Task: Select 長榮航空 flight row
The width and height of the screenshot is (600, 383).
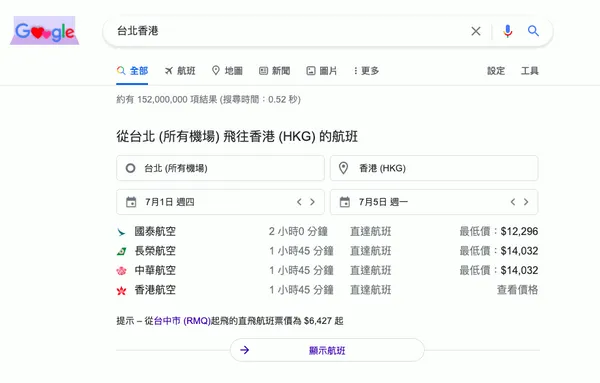Action: (327, 251)
